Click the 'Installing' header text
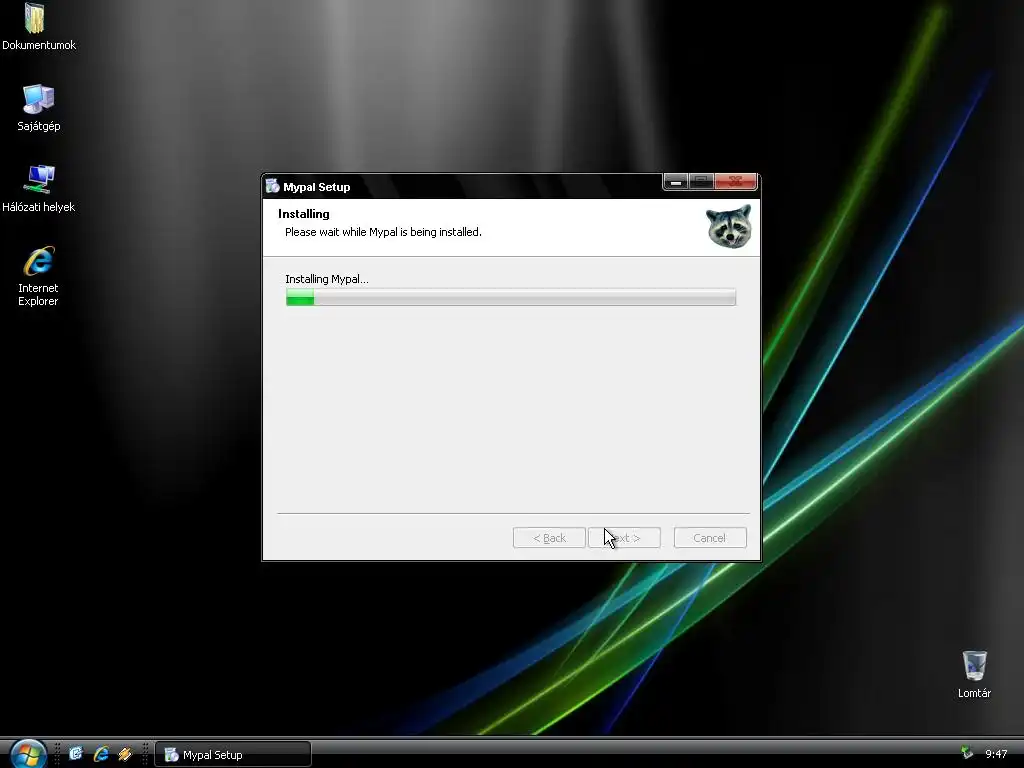1024x768 pixels. [x=304, y=214]
